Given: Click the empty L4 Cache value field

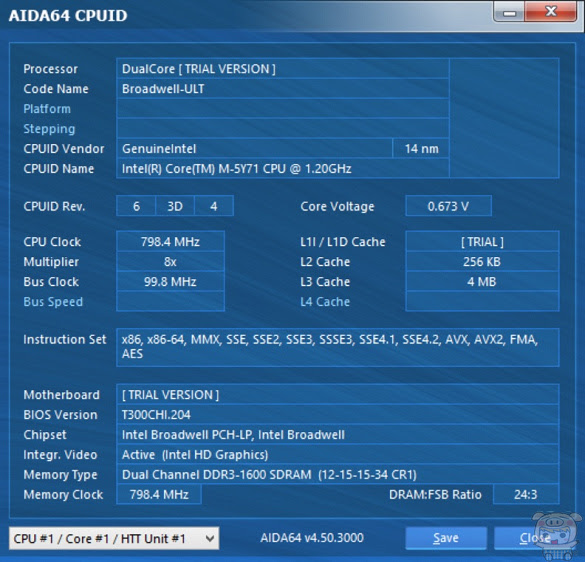Looking at the screenshot, I should coord(482,302).
